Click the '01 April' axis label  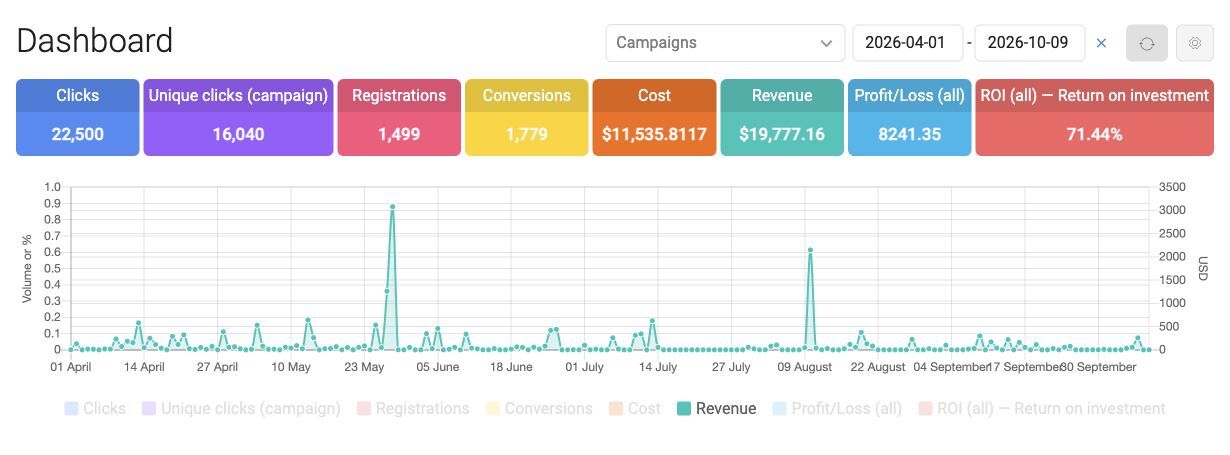[71, 367]
